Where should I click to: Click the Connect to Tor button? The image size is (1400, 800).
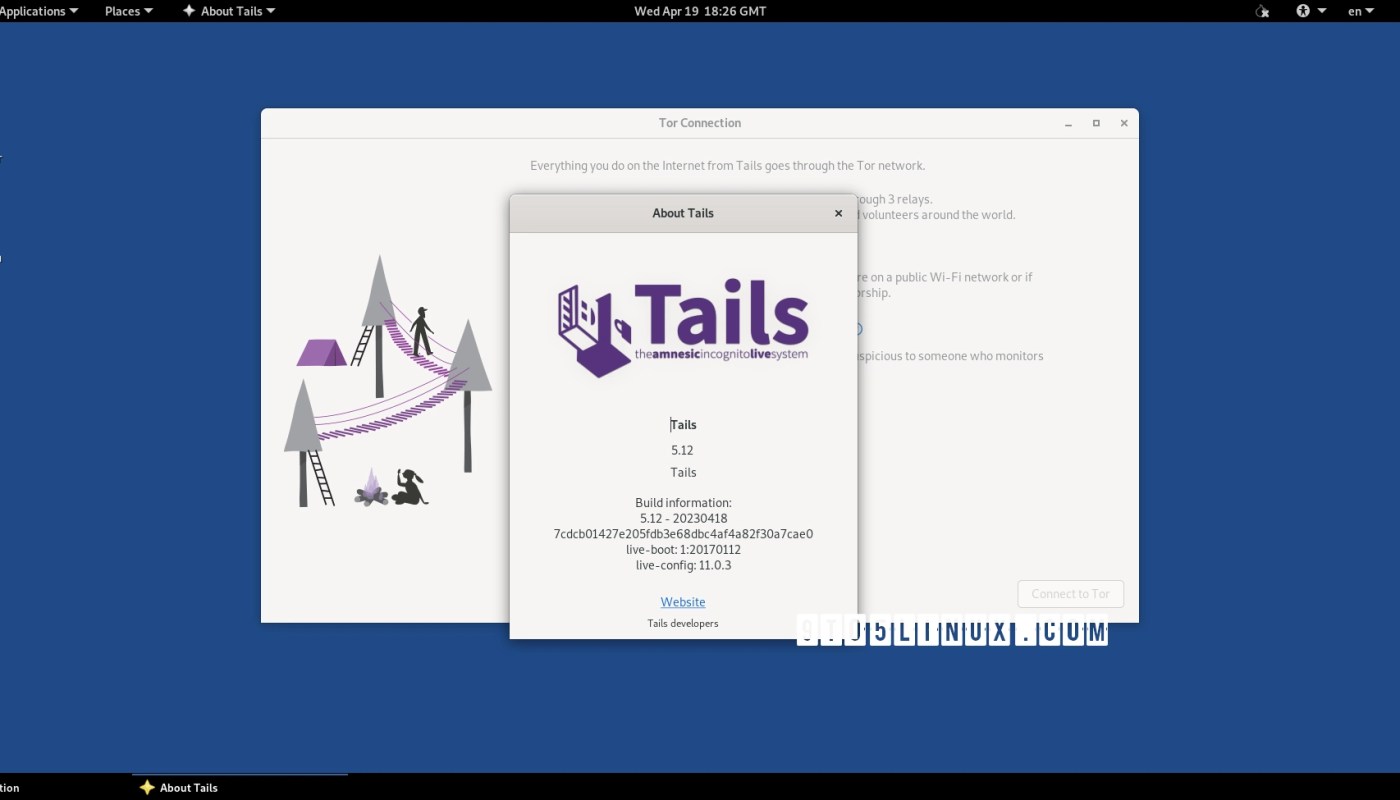tap(1070, 594)
